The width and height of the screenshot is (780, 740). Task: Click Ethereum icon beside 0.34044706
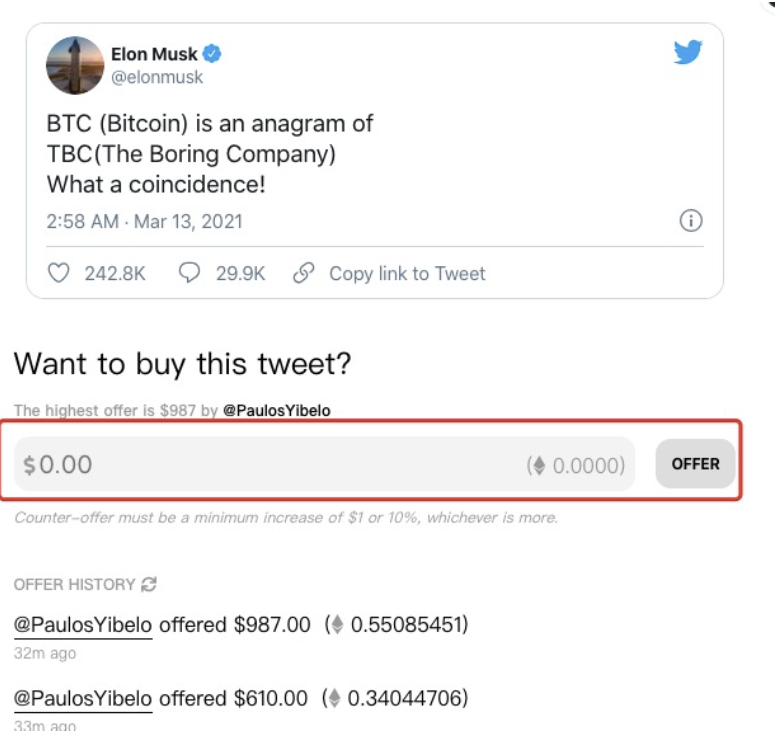click(x=337, y=697)
